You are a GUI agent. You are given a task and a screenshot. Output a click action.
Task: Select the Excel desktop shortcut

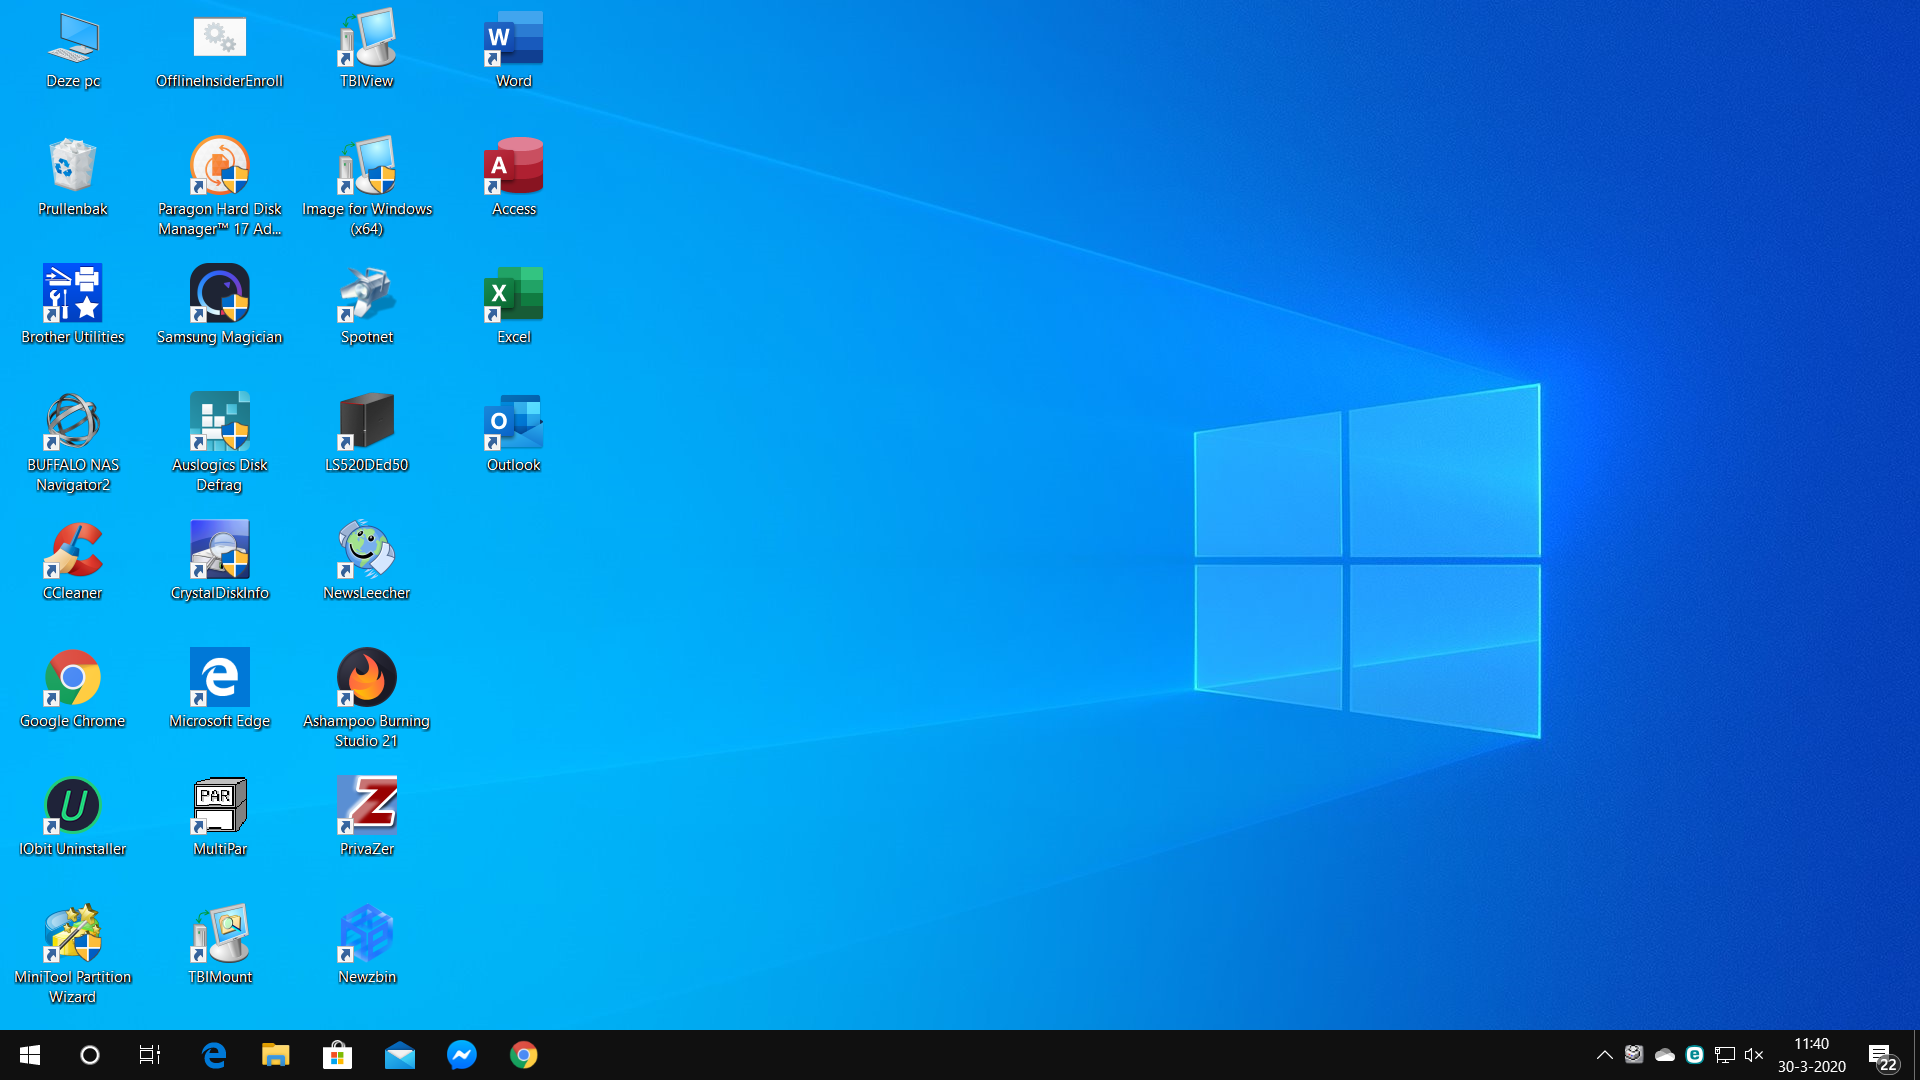(514, 306)
